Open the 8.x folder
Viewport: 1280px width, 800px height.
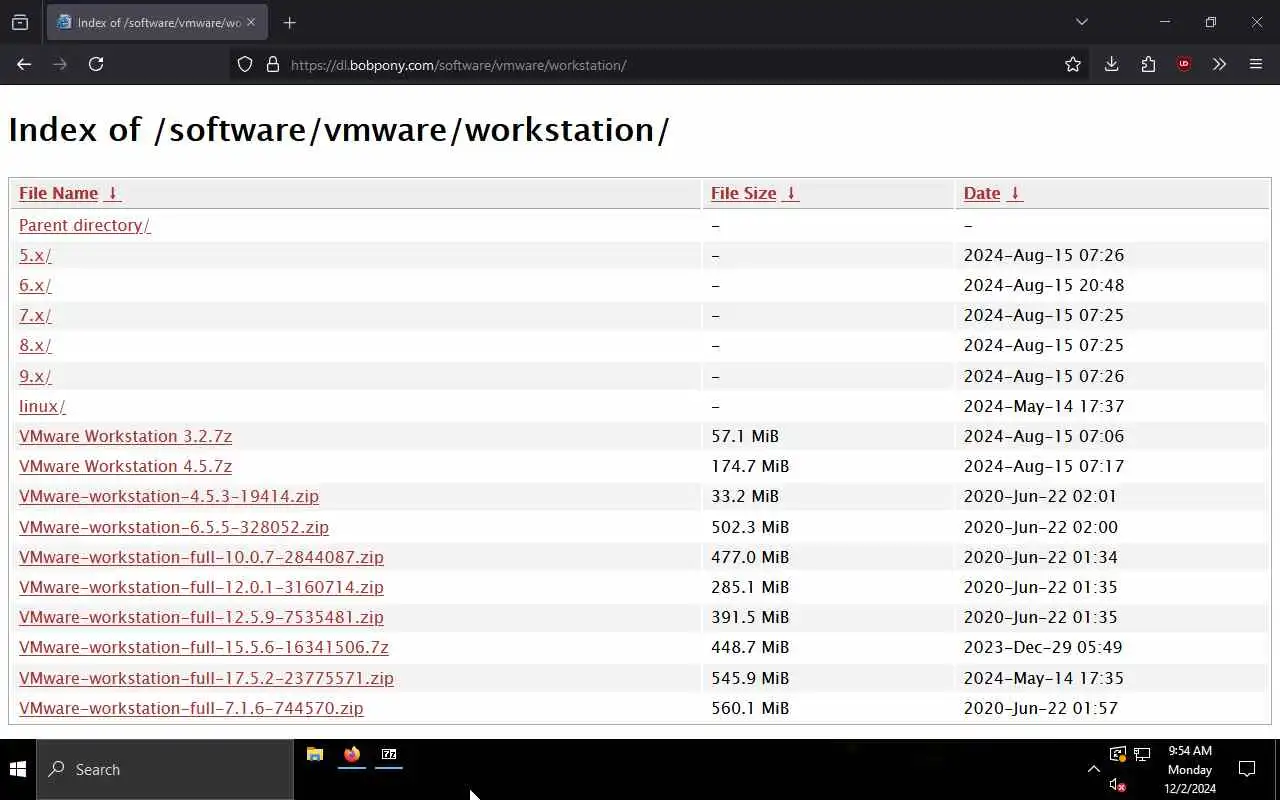tap(35, 345)
